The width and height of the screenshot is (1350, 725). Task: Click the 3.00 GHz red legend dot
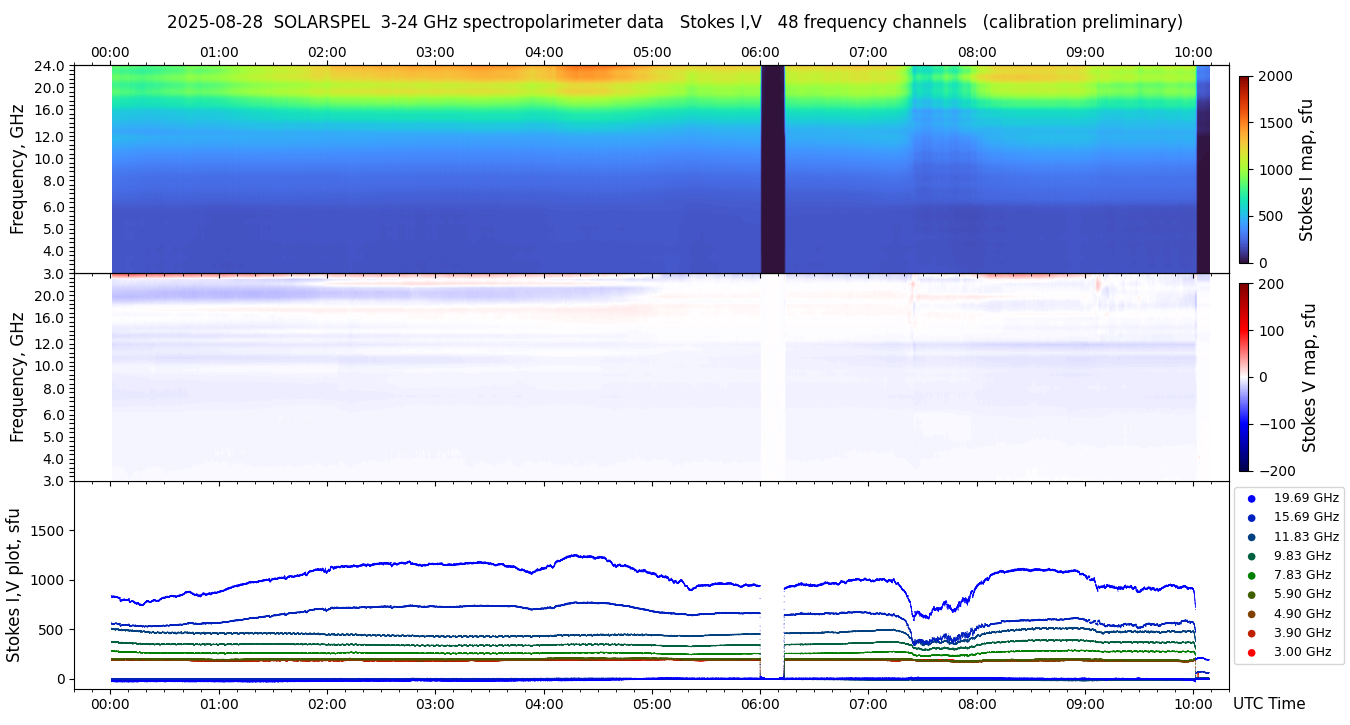coord(1251,652)
